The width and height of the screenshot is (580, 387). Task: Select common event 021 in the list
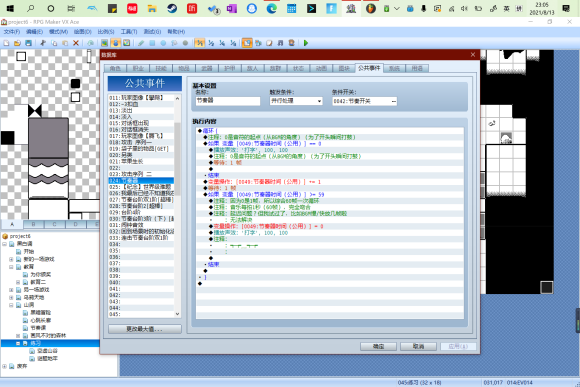[141, 161]
